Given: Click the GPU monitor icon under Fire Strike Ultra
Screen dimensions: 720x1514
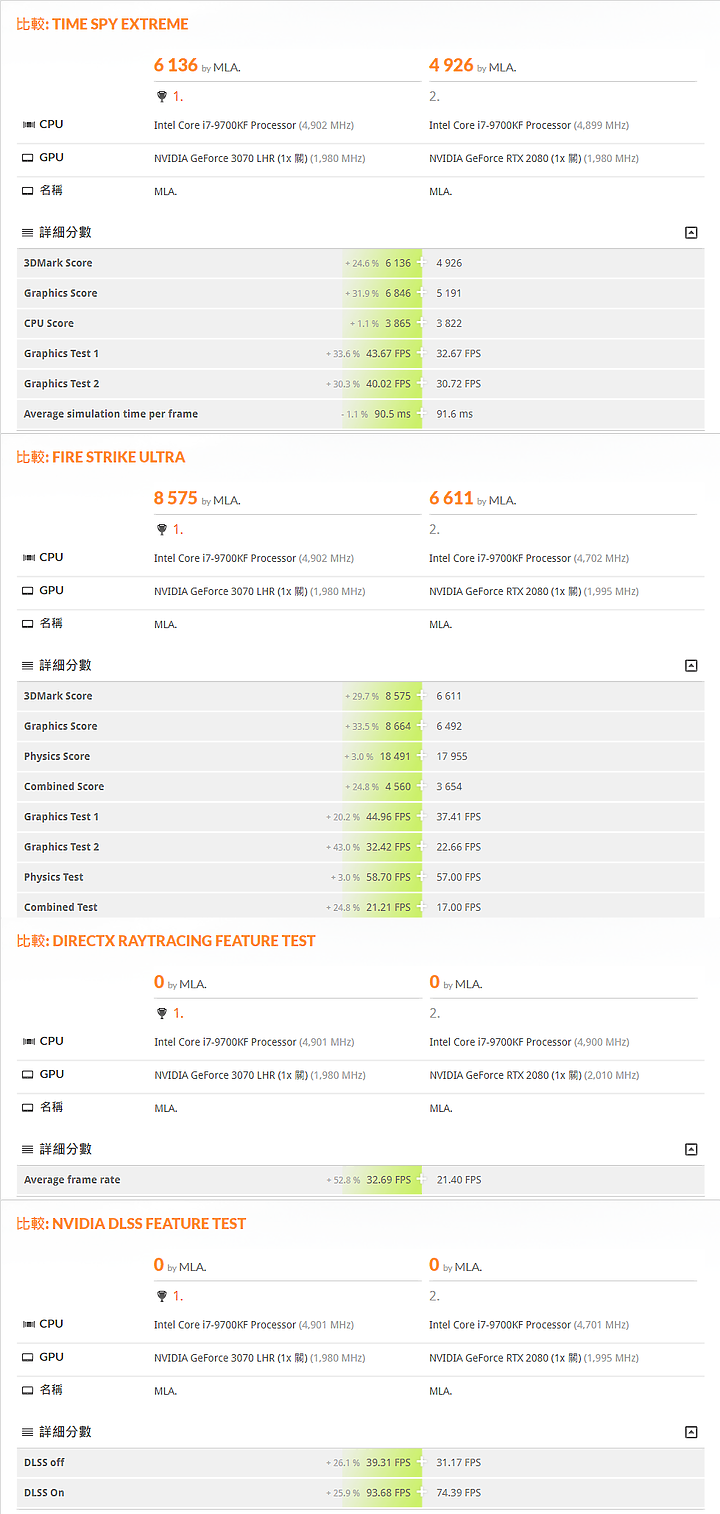Looking at the screenshot, I should pos(28,591).
